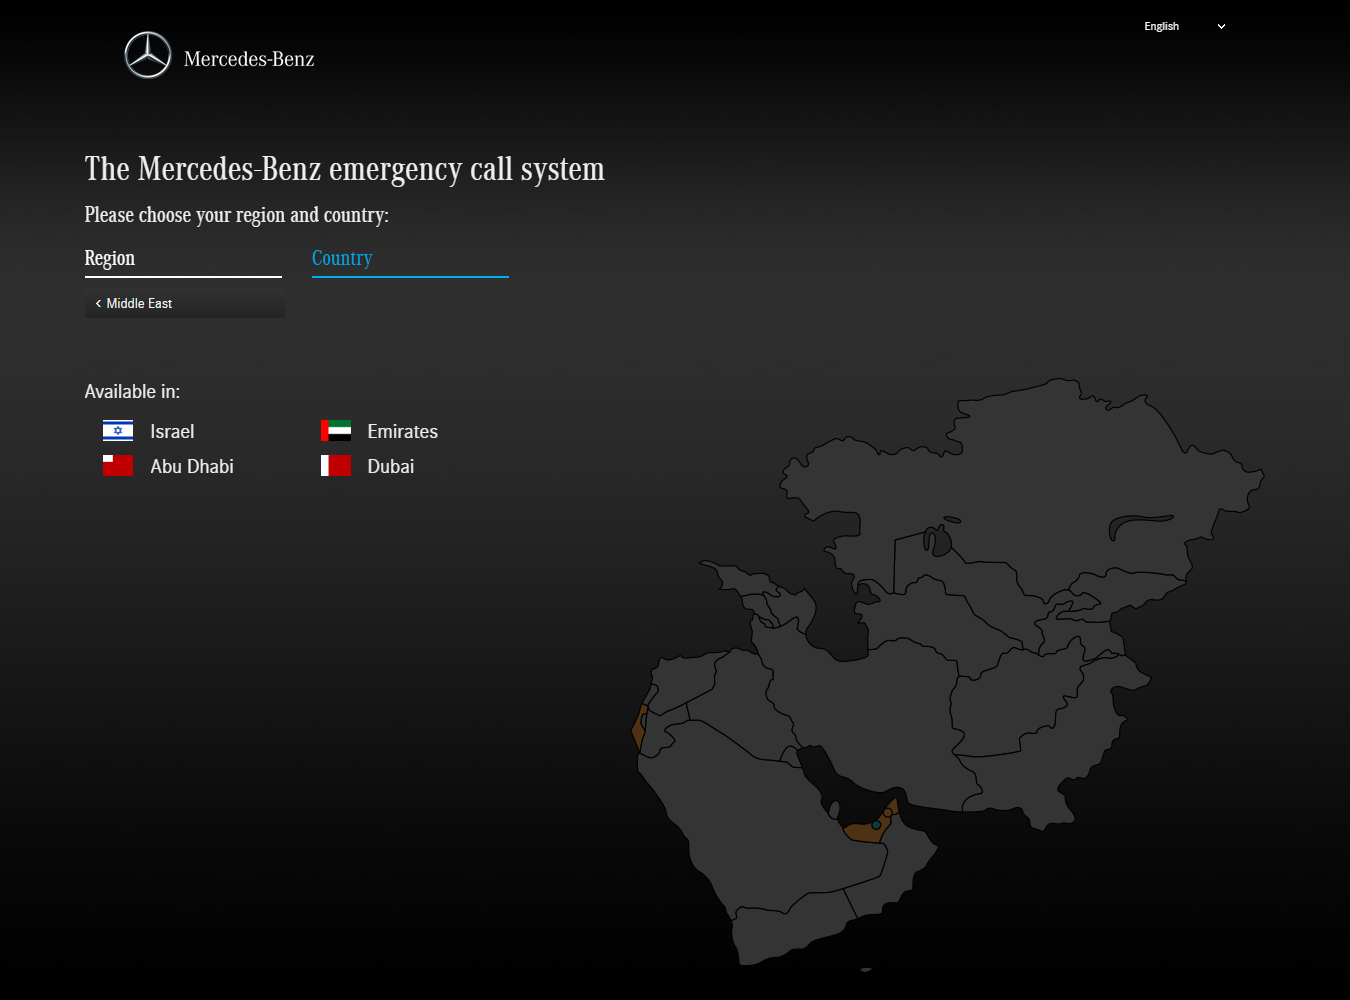The height and width of the screenshot is (1000, 1350).
Task: Click the Emirates flag icon
Action: pyautogui.click(x=336, y=431)
